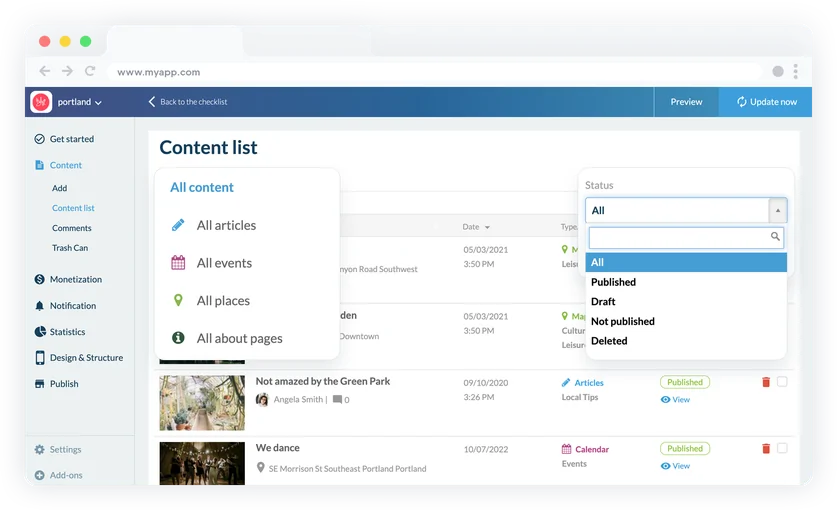
Task: Check the box for Not amazed by the Green Park
Action: (x=782, y=382)
